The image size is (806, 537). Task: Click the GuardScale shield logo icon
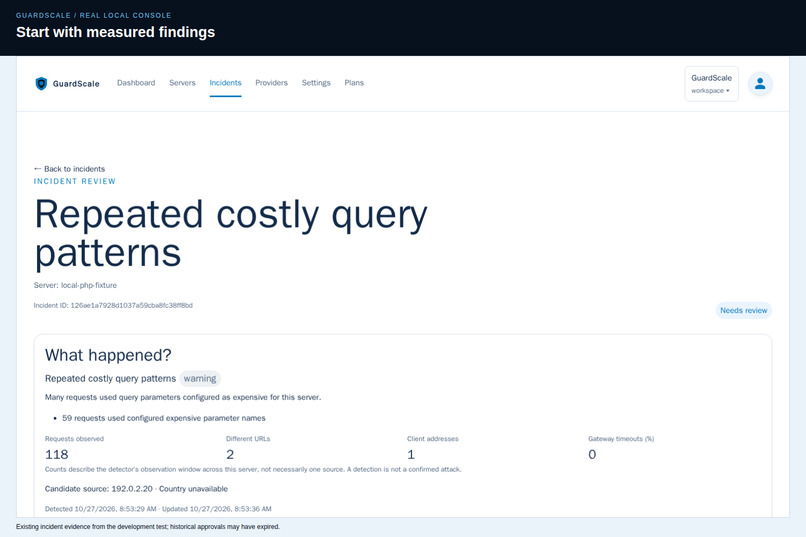click(x=41, y=83)
